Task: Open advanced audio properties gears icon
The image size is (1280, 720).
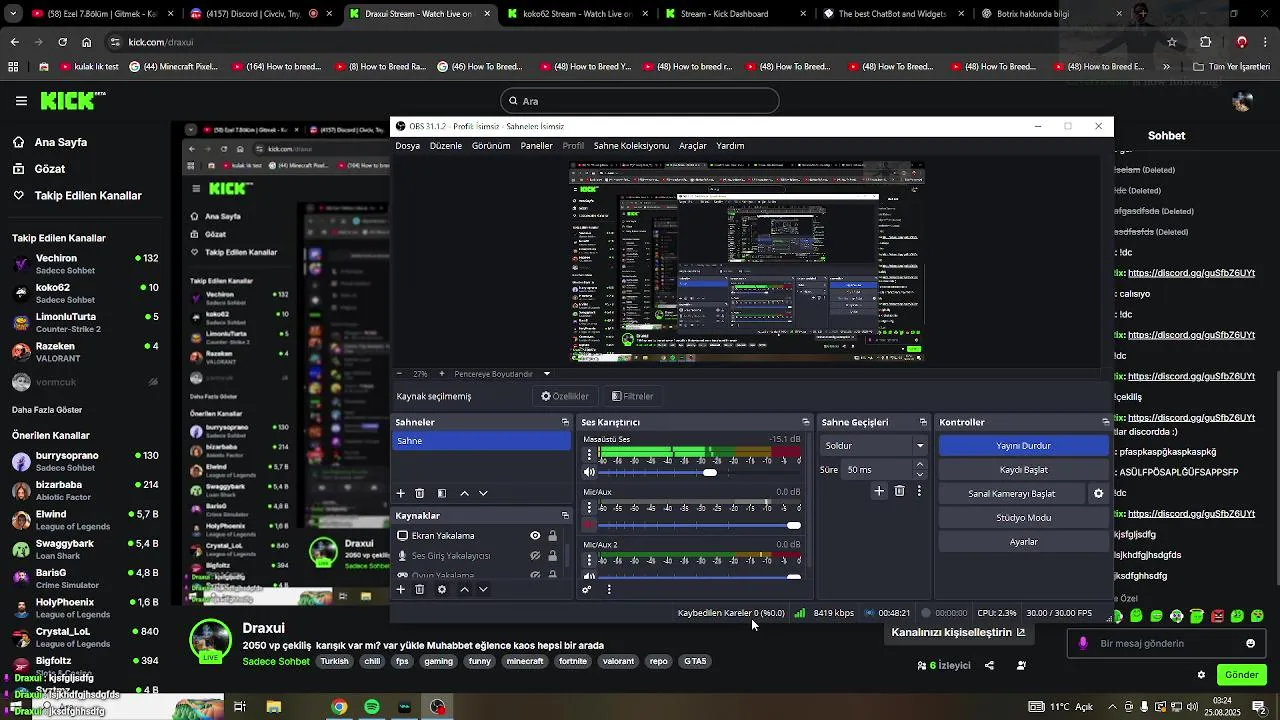Action: [x=587, y=589]
